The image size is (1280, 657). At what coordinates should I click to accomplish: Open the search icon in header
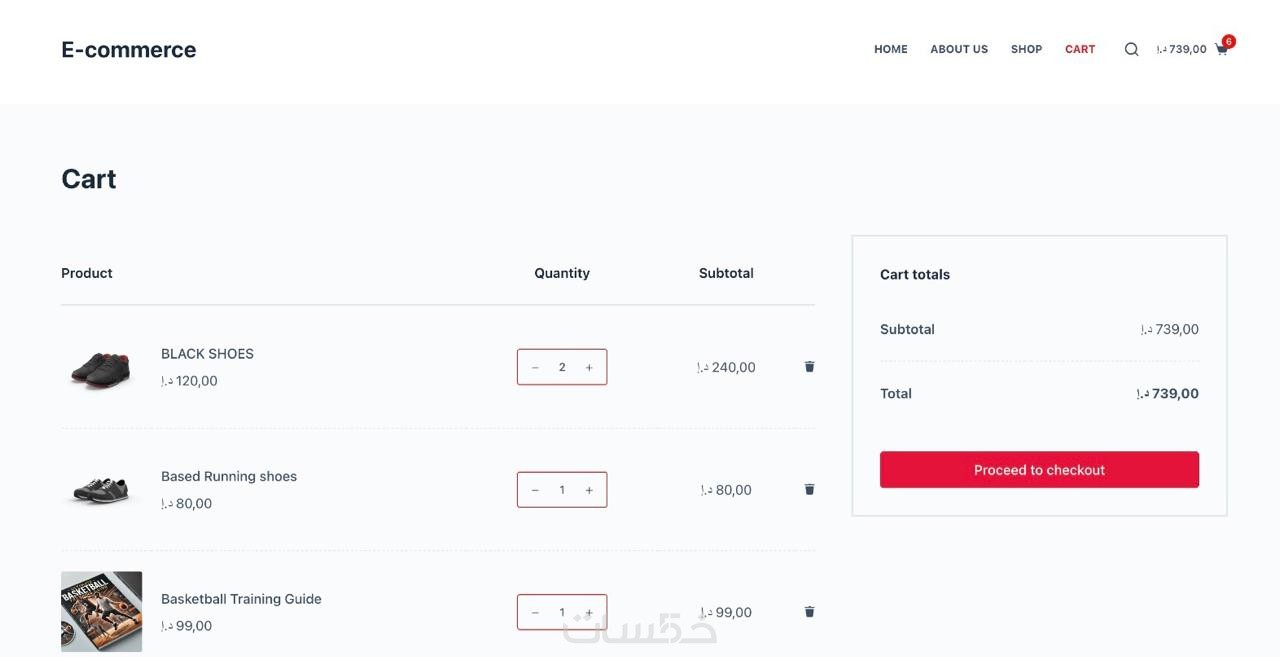pos(1131,49)
